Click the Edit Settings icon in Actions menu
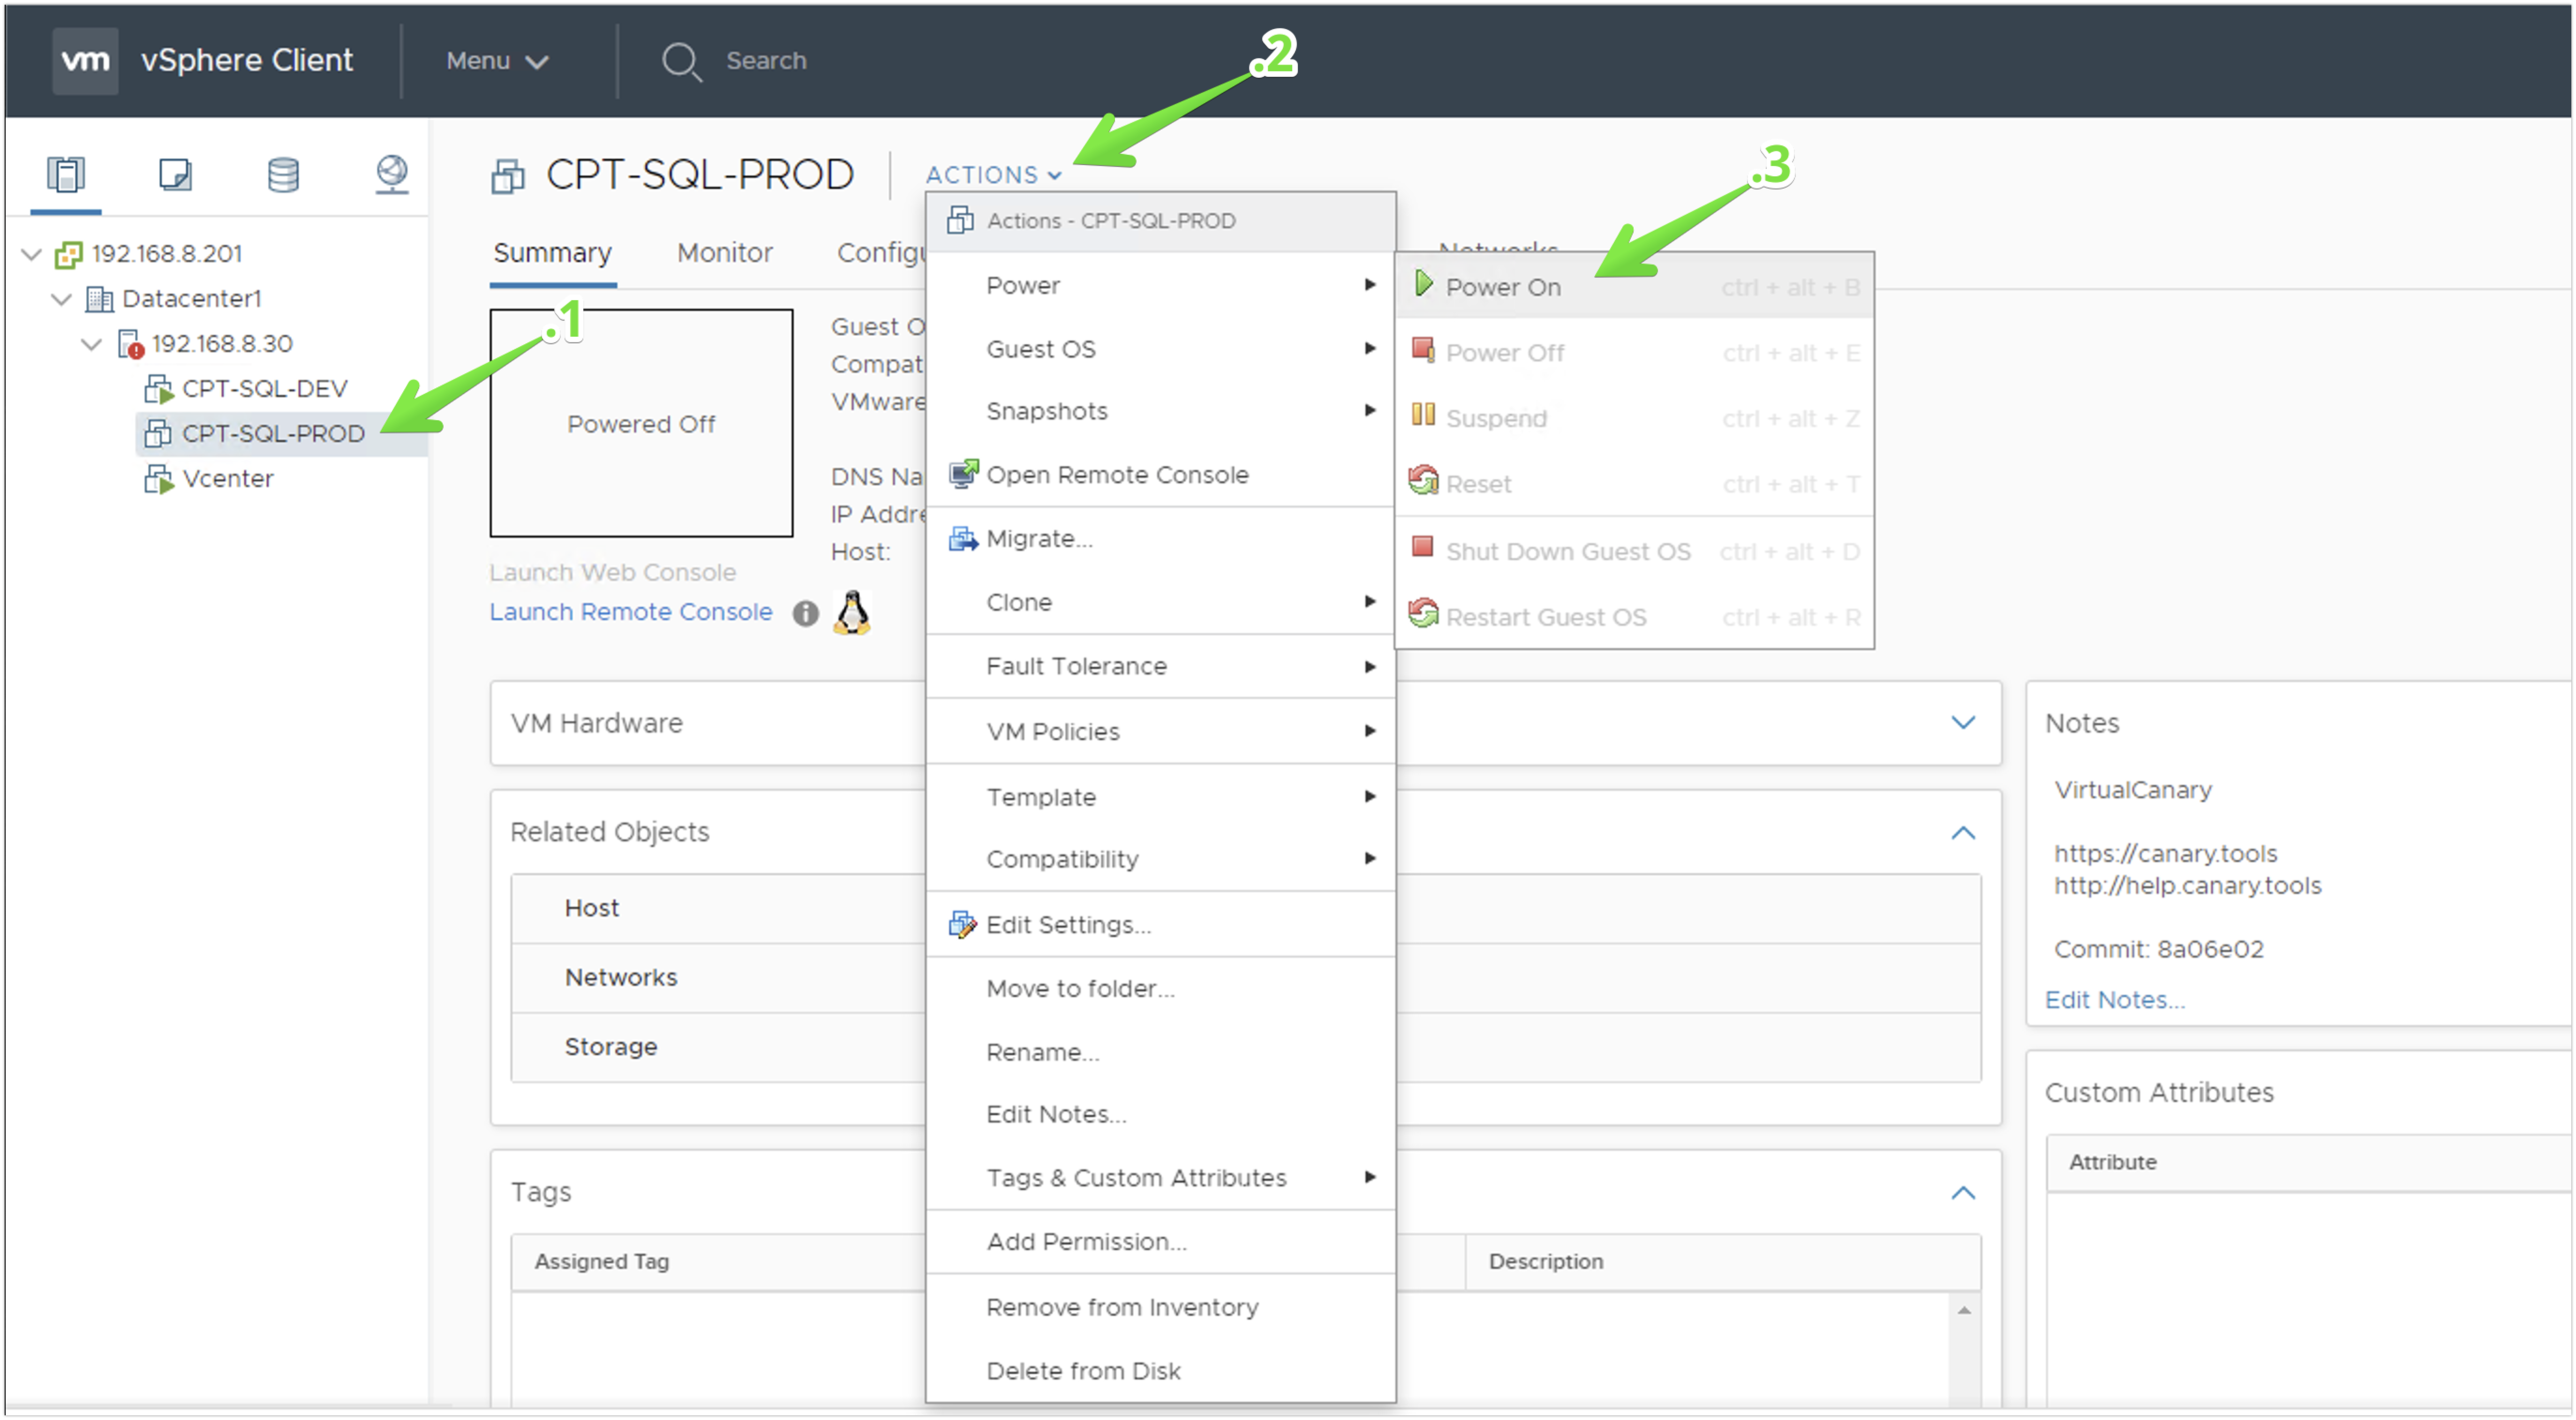 click(962, 924)
